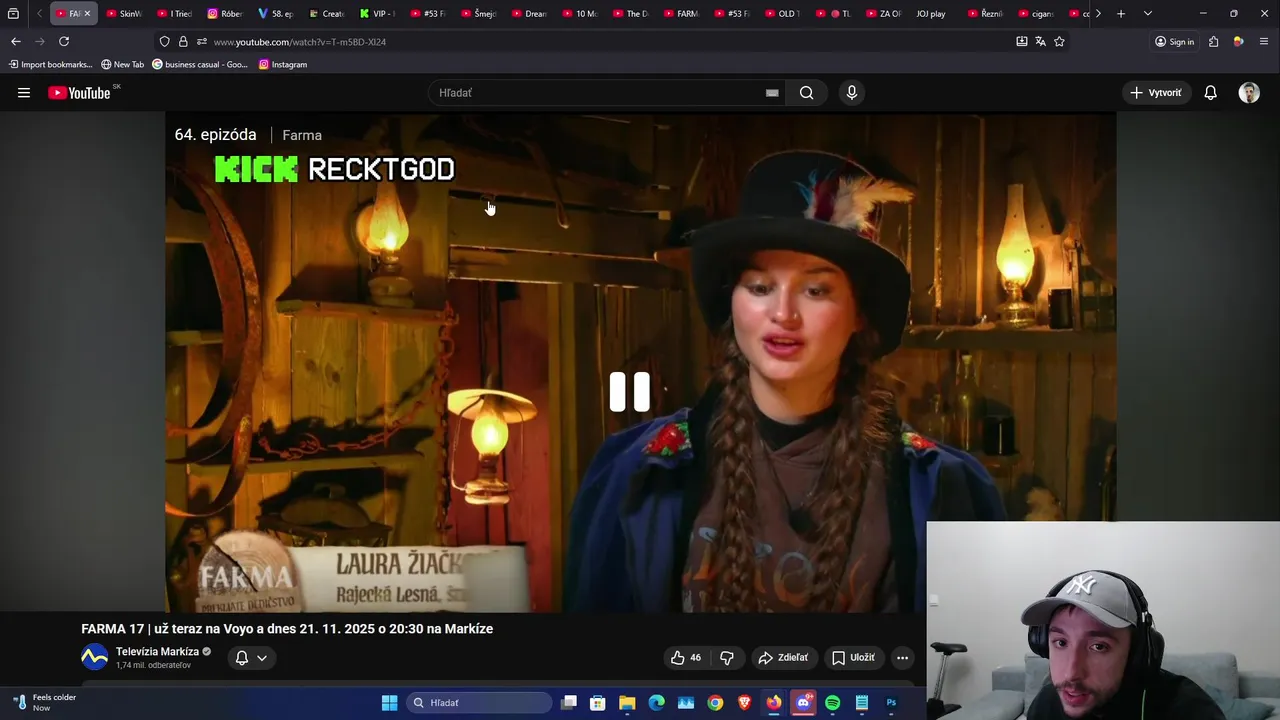The width and height of the screenshot is (1280, 720).
Task: Open File Explorer from the taskbar
Action: [627, 703]
